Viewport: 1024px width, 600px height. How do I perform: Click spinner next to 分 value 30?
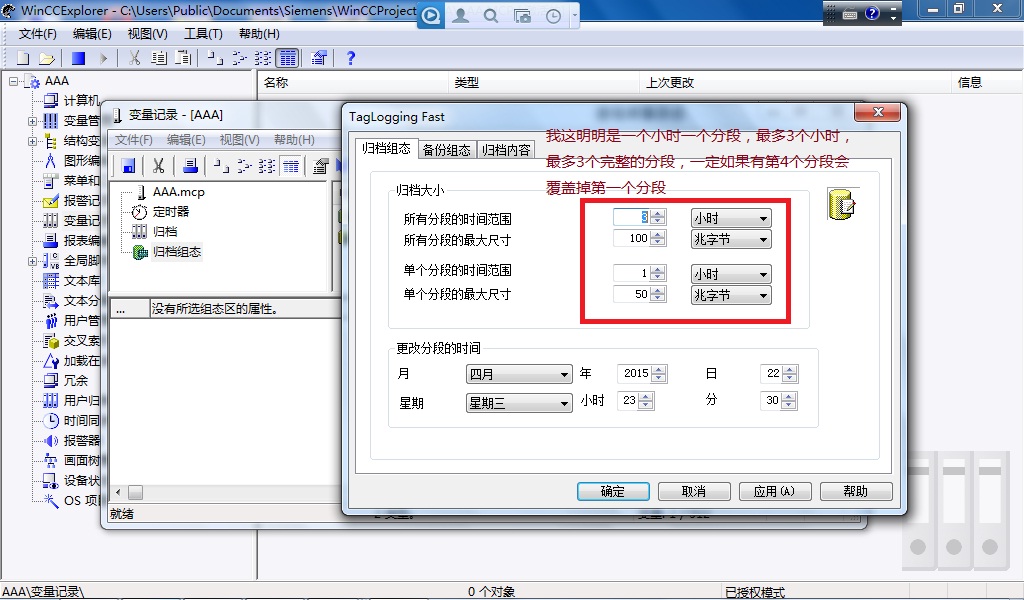click(789, 400)
